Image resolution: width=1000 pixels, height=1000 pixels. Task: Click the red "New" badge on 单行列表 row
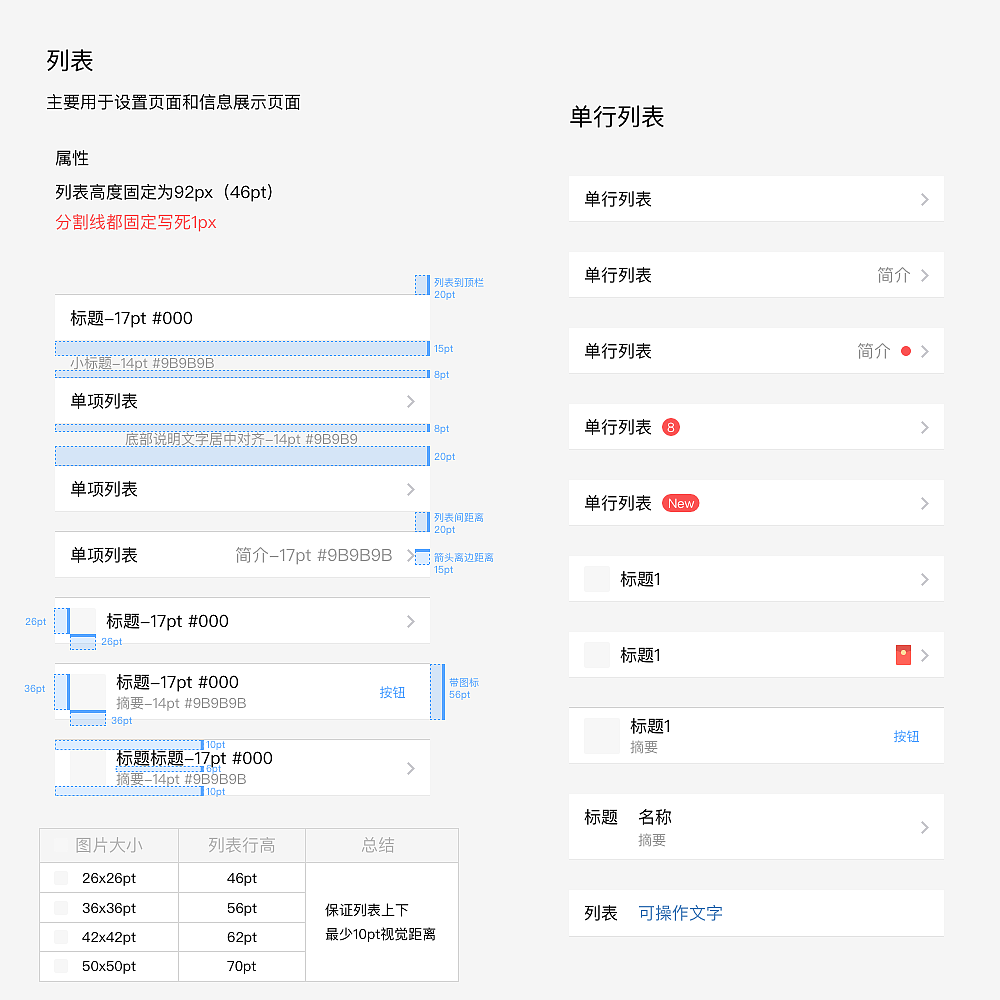(x=681, y=503)
